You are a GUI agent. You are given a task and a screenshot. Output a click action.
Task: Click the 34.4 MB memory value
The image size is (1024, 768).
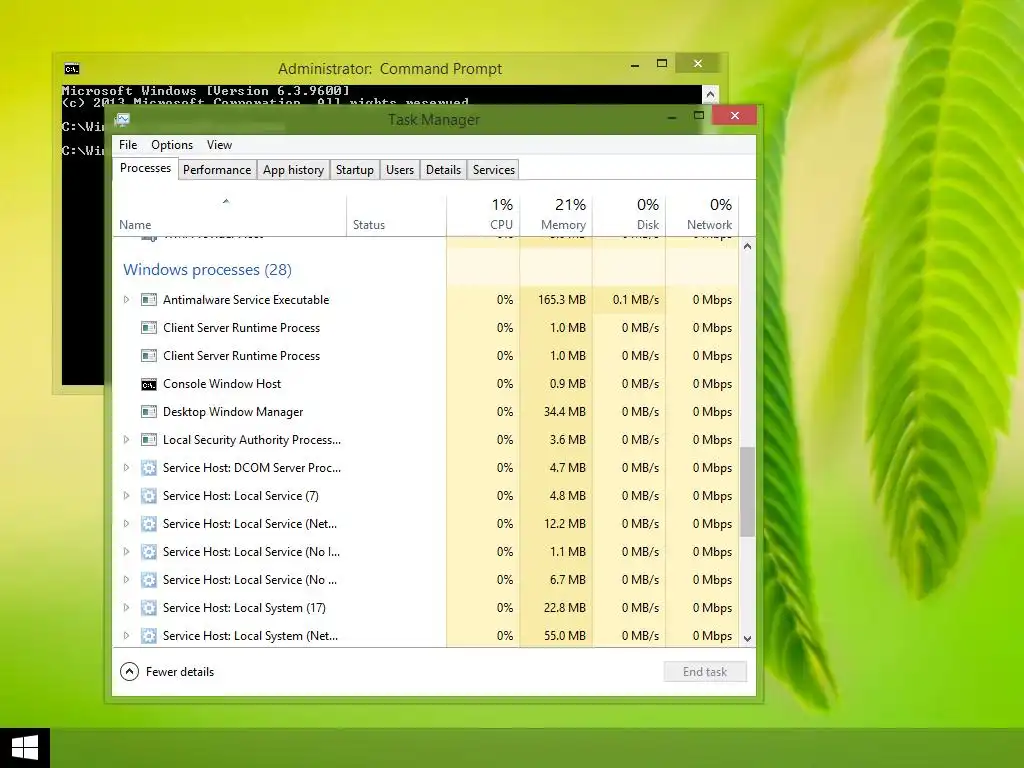565,412
